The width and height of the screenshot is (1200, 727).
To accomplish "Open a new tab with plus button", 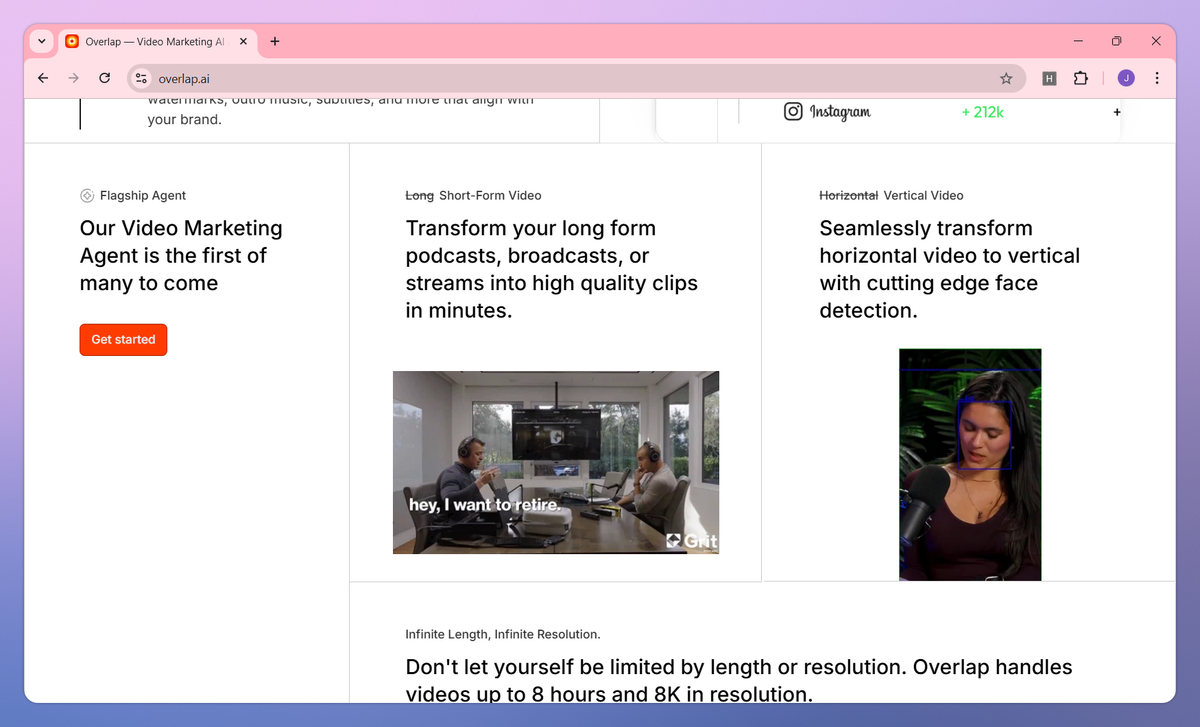I will coord(275,41).
